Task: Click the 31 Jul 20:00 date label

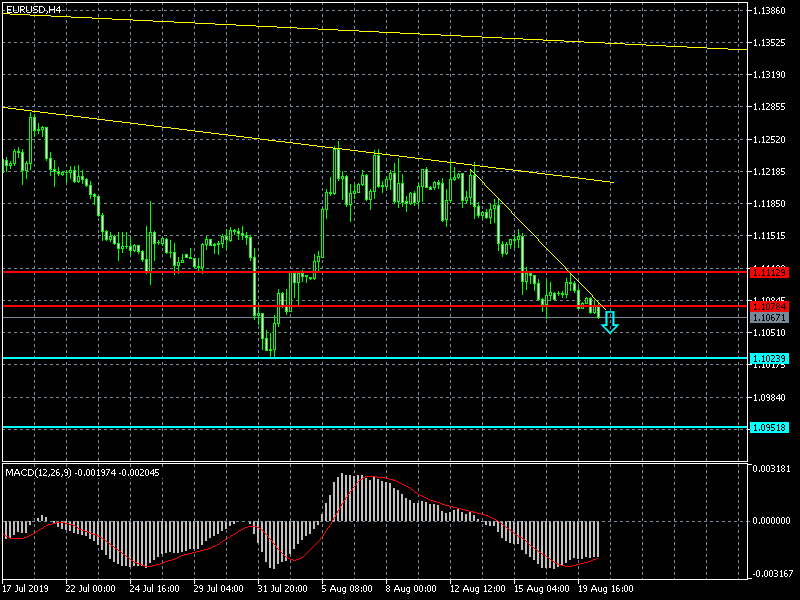Action: coord(282,589)
